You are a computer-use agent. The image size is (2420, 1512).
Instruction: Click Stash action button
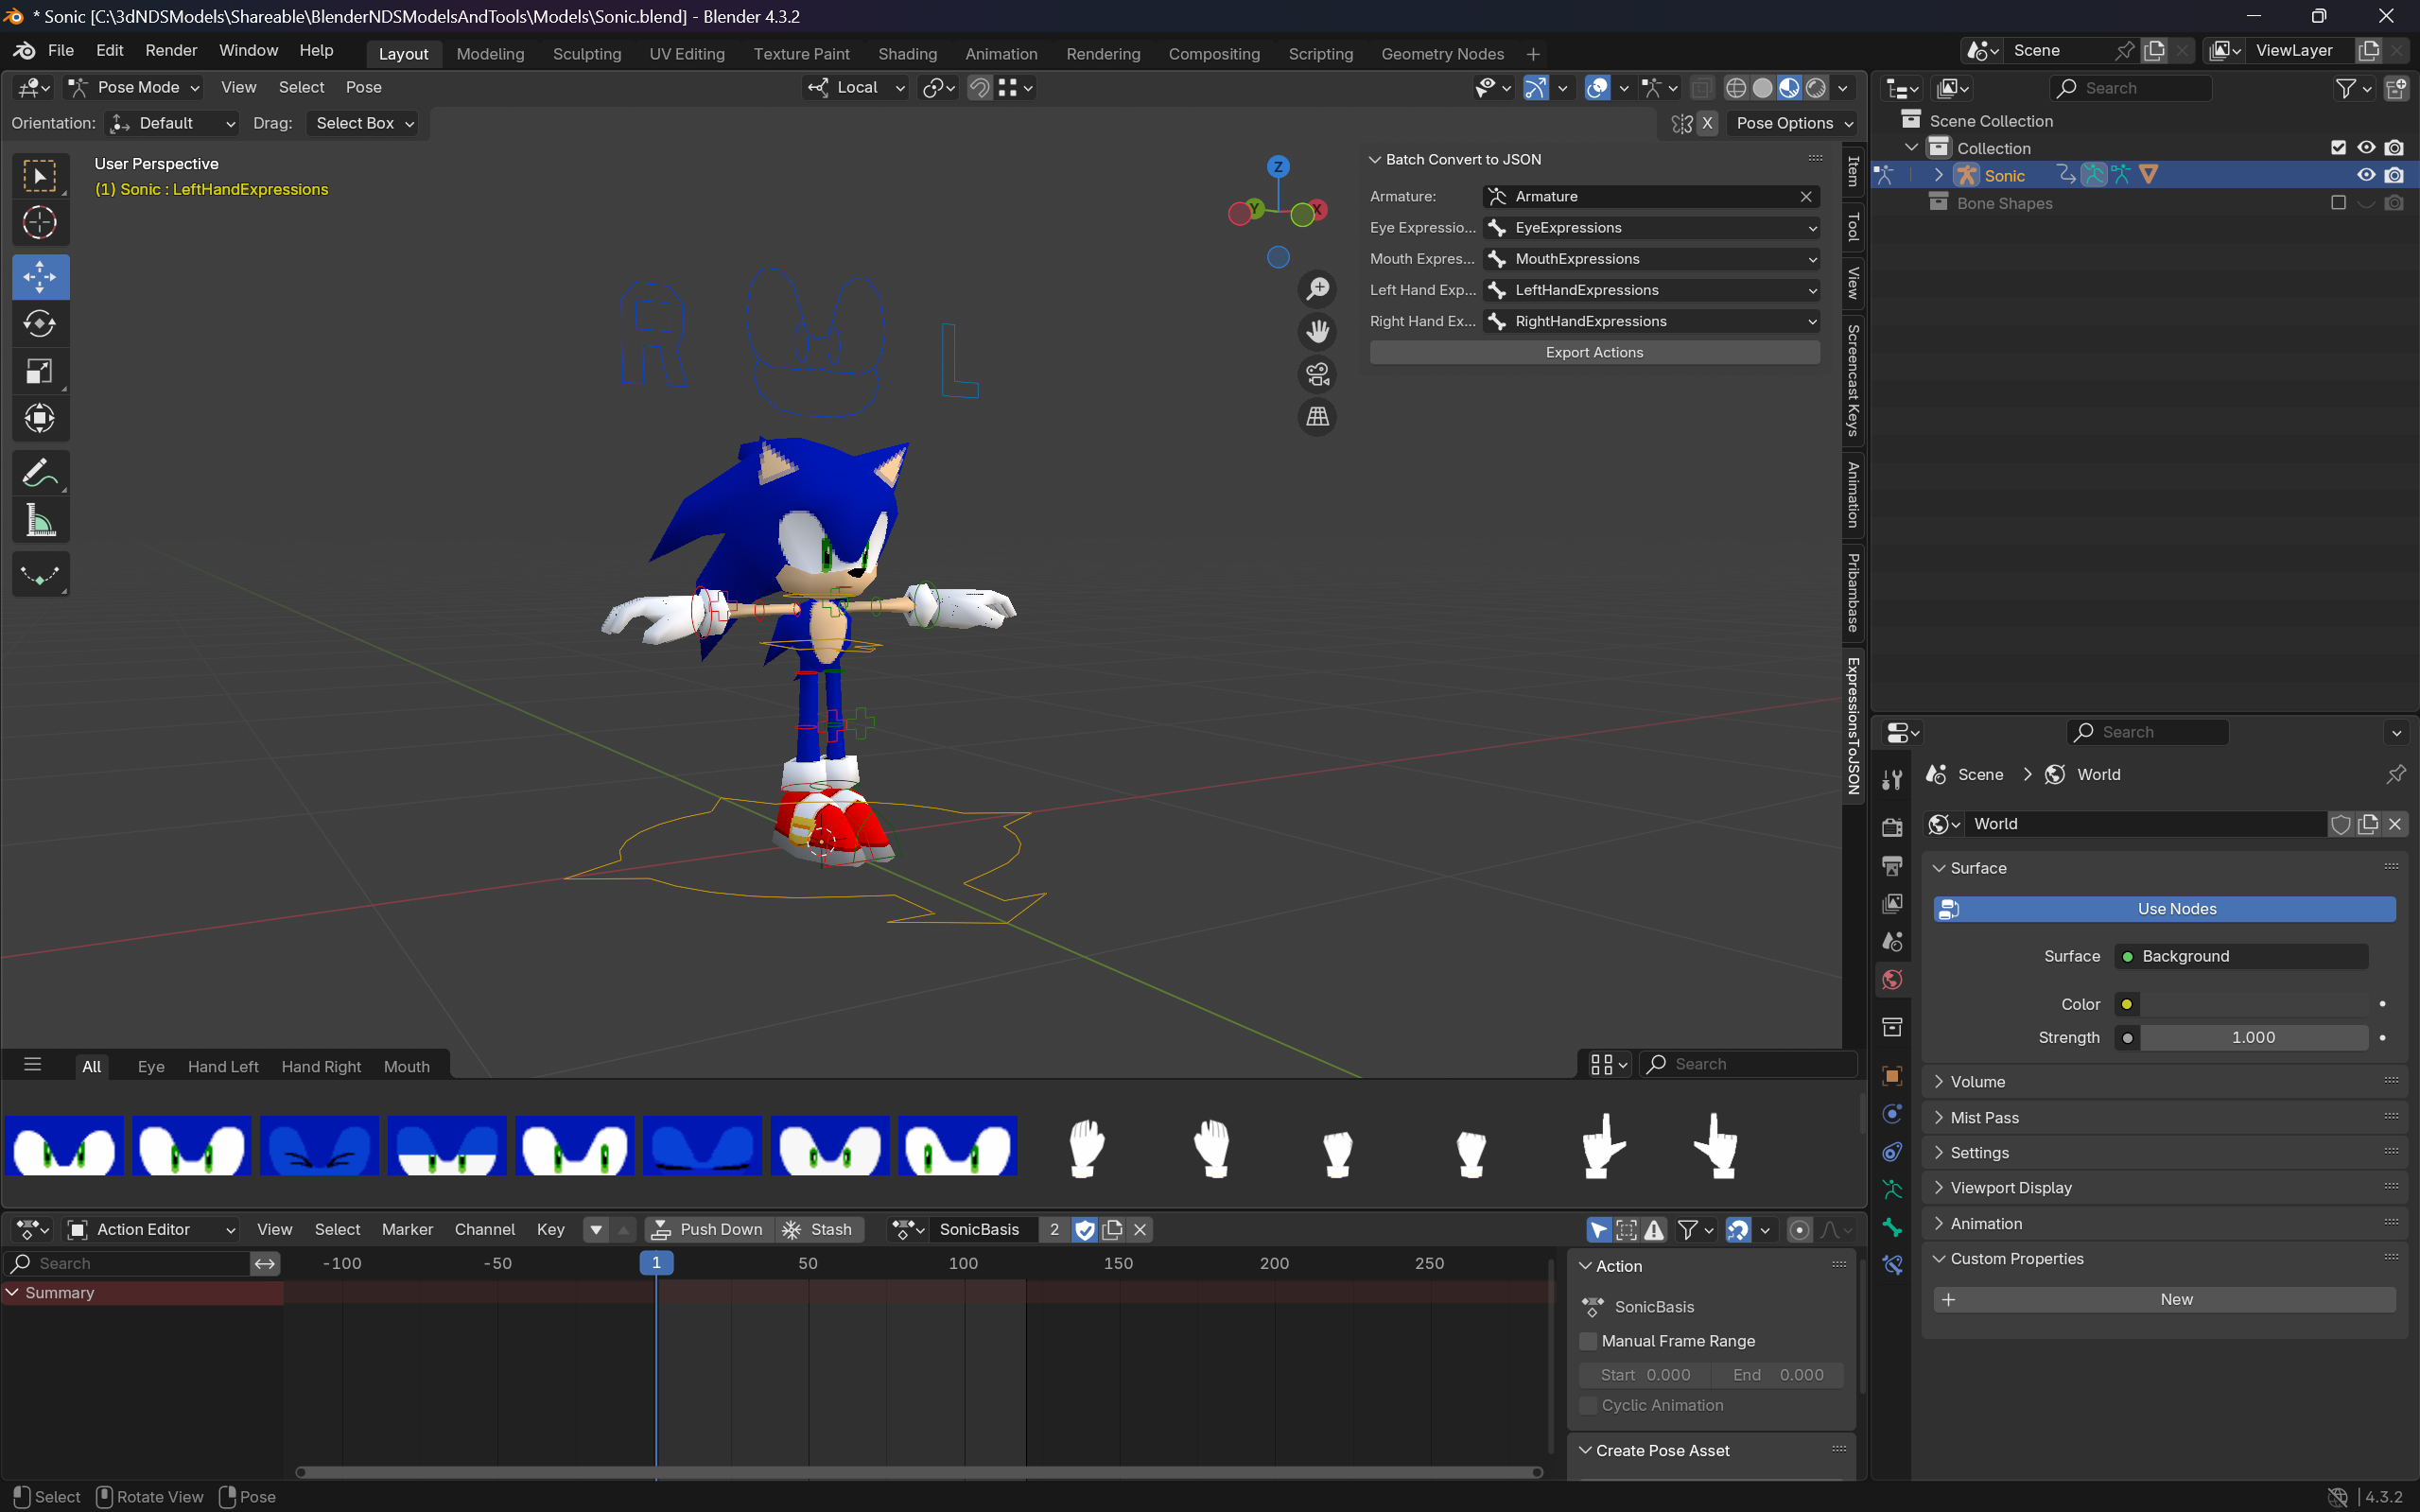tap(819, 1229)
